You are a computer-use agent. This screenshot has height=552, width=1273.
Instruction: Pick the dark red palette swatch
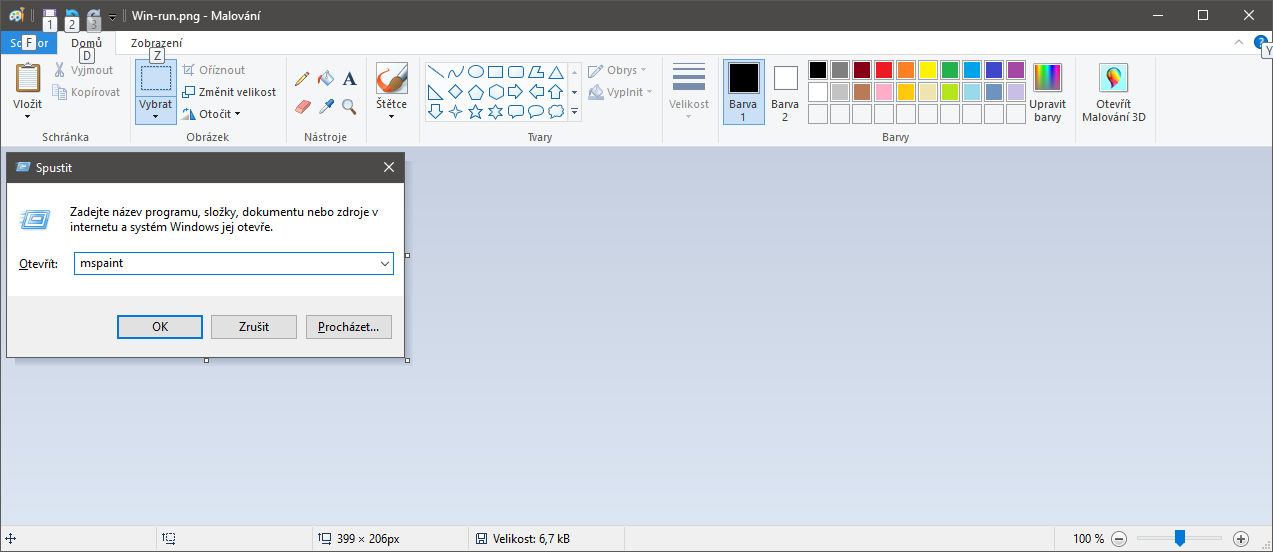click(862, 70)
